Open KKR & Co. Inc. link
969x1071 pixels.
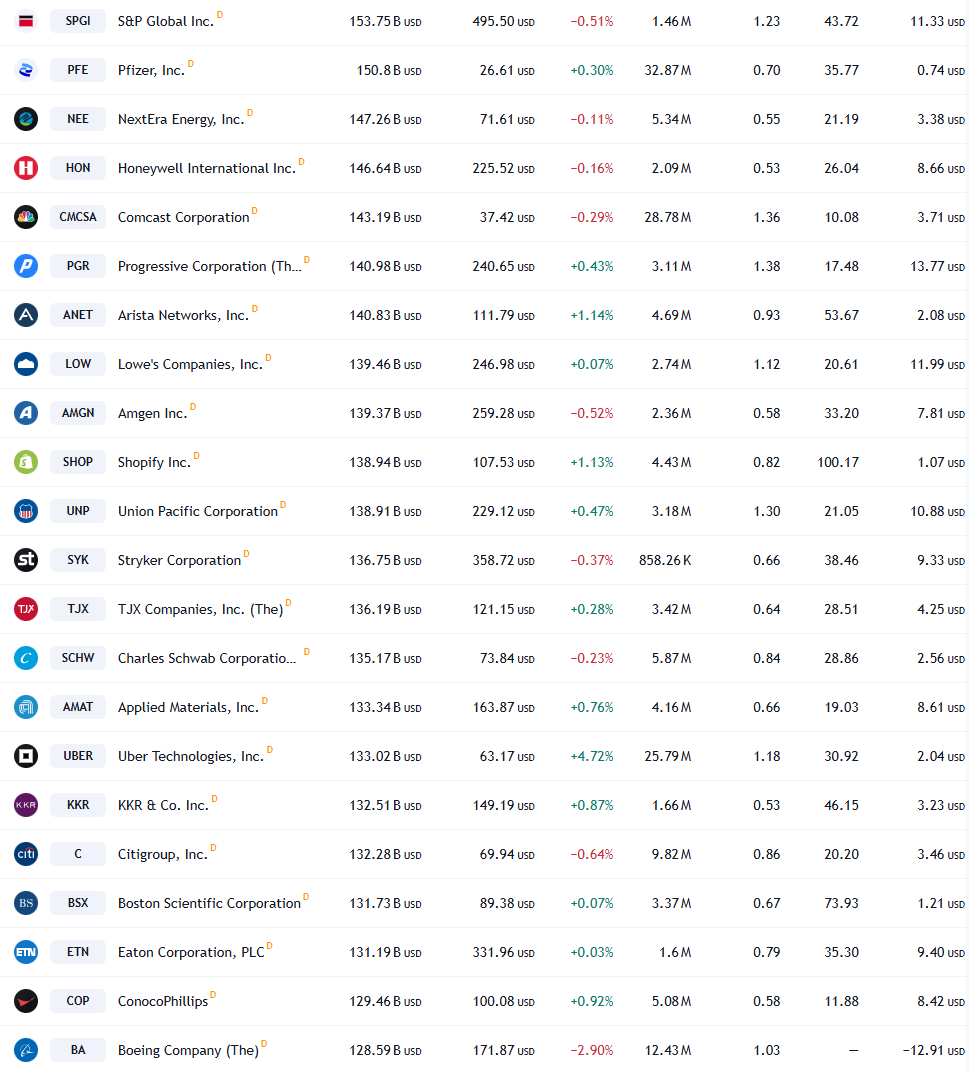click(x=163, y=805)
